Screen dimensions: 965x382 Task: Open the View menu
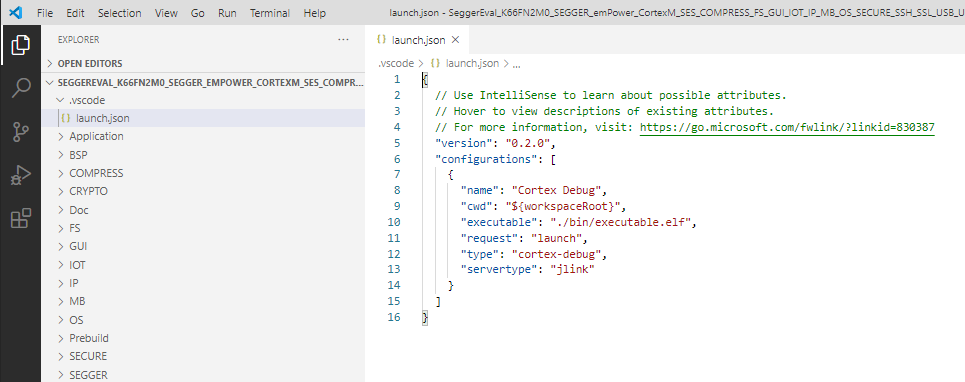pos(166,13)
